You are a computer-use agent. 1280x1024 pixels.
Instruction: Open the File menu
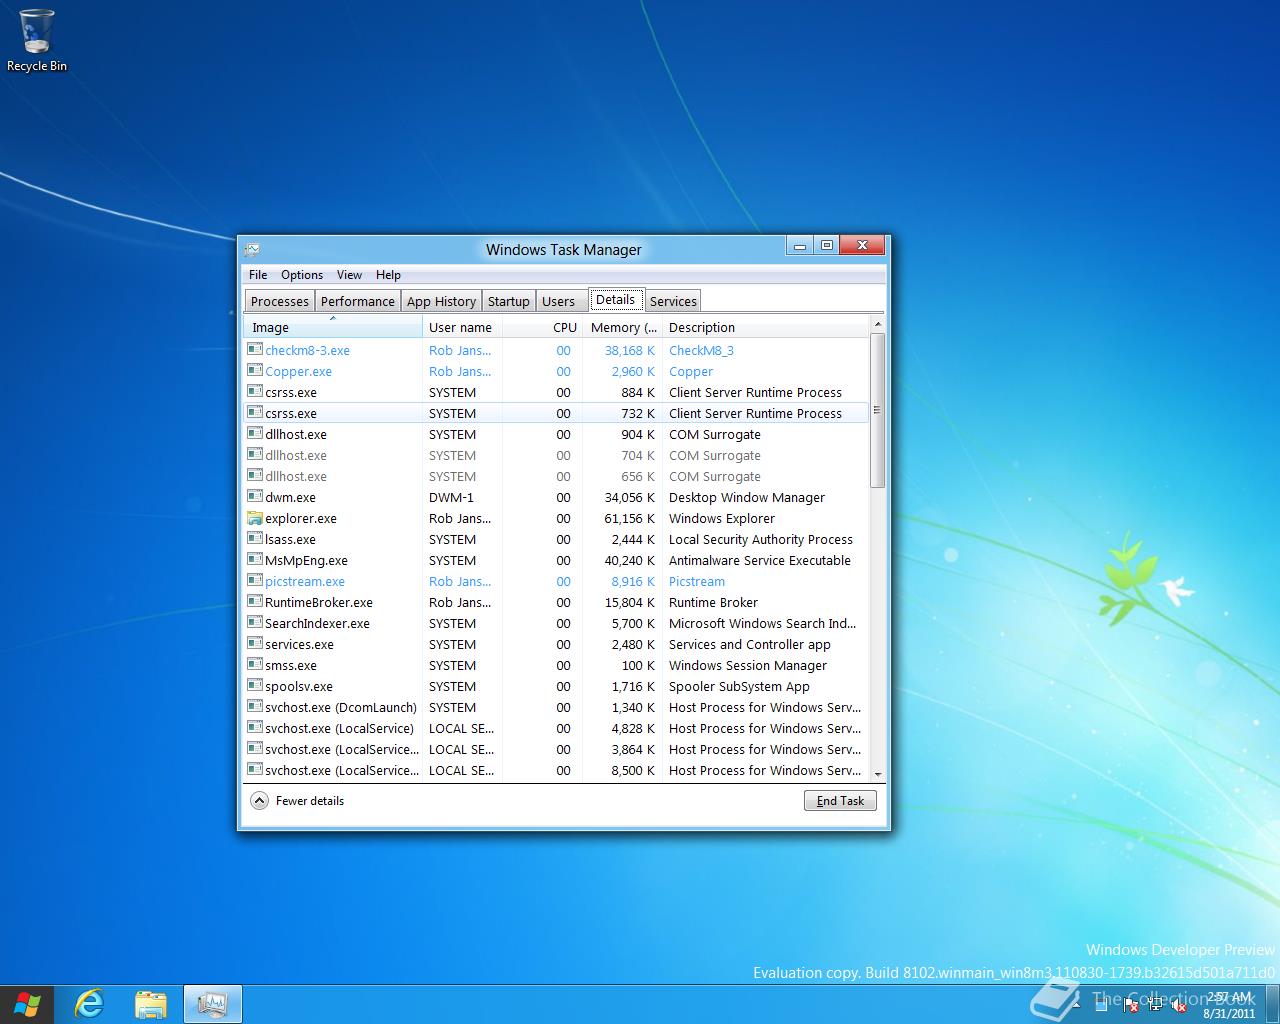tap(258, 275)
